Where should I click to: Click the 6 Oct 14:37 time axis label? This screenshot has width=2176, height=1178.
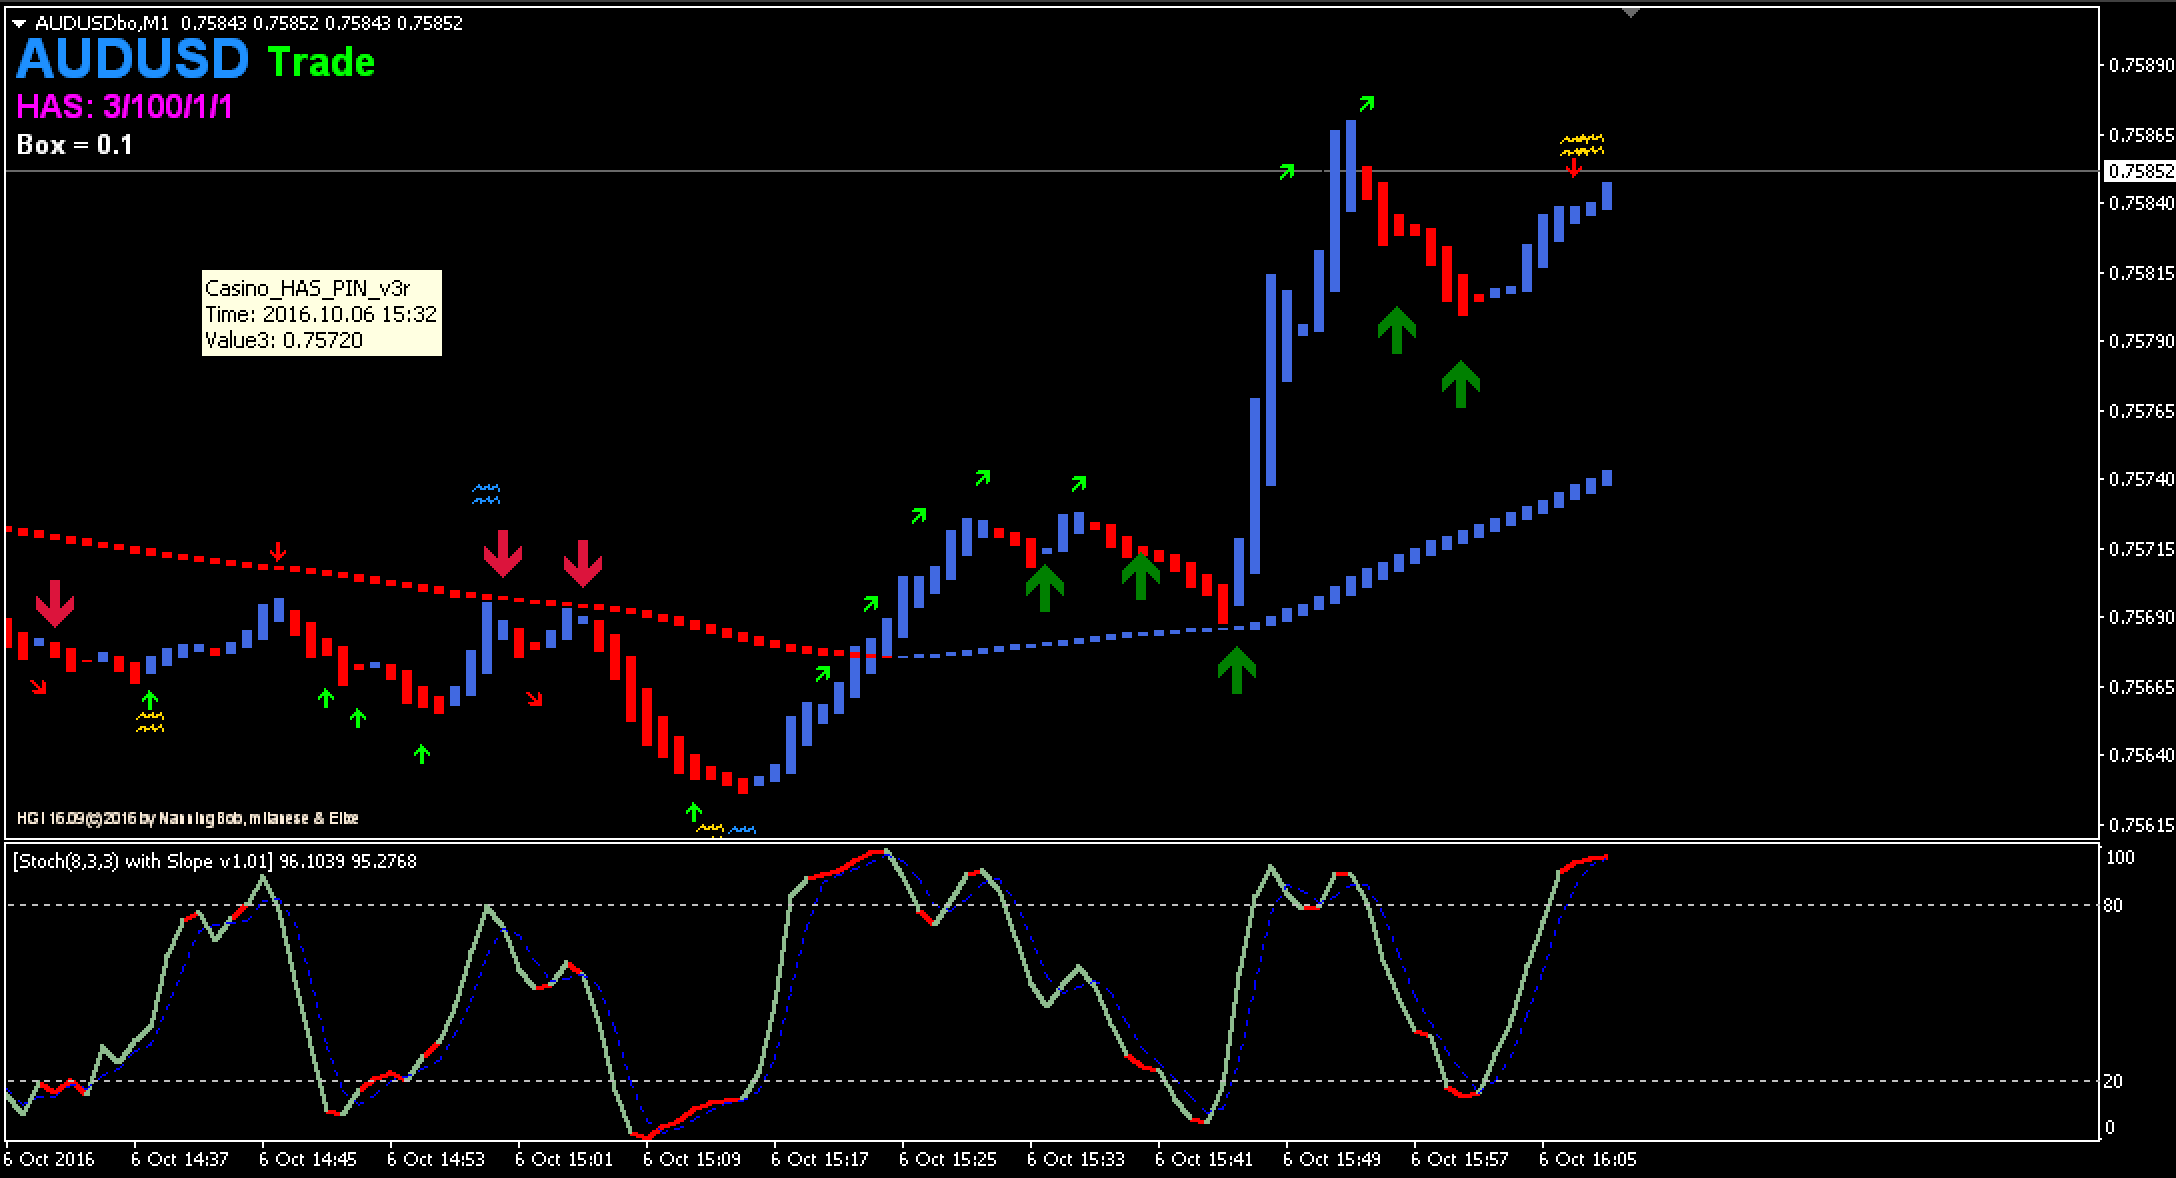[x=179, y=1160]
